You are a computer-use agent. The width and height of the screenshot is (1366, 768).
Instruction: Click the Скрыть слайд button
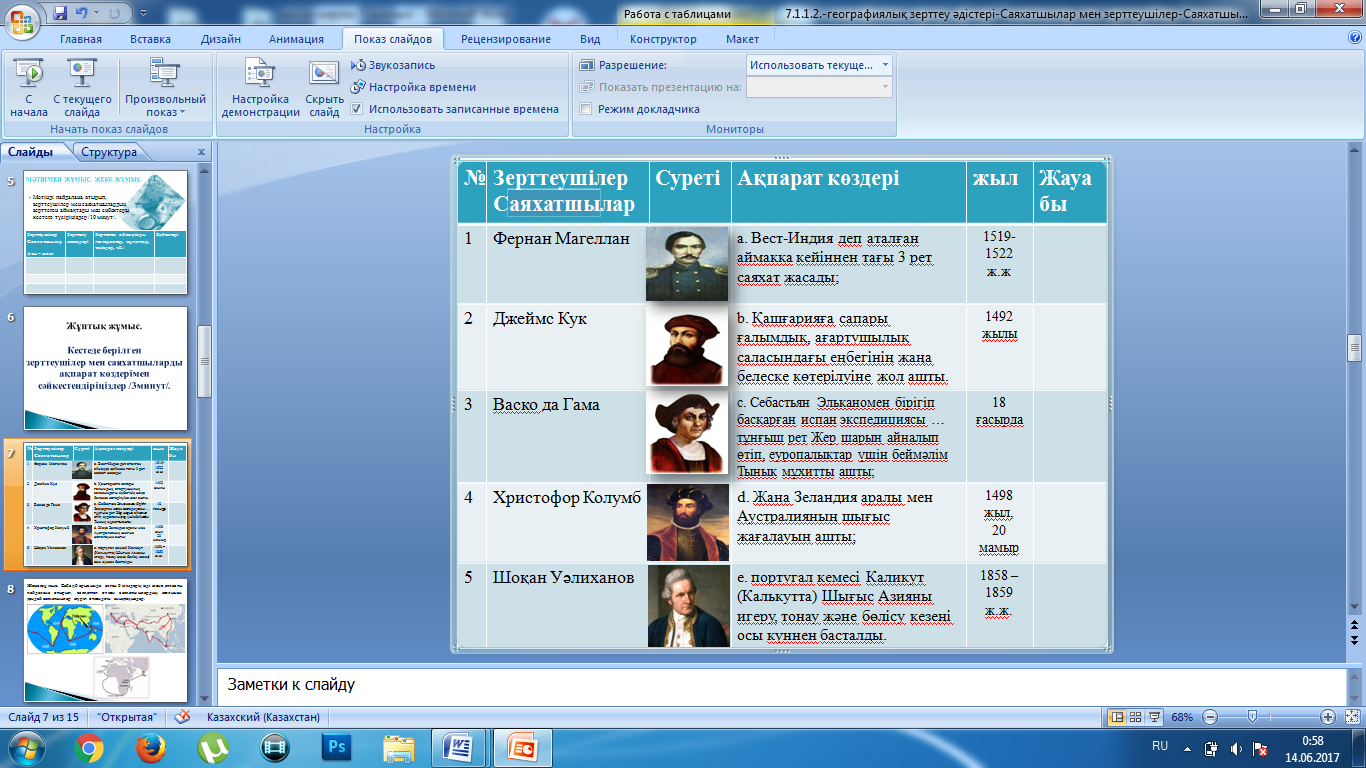point(324,88)
